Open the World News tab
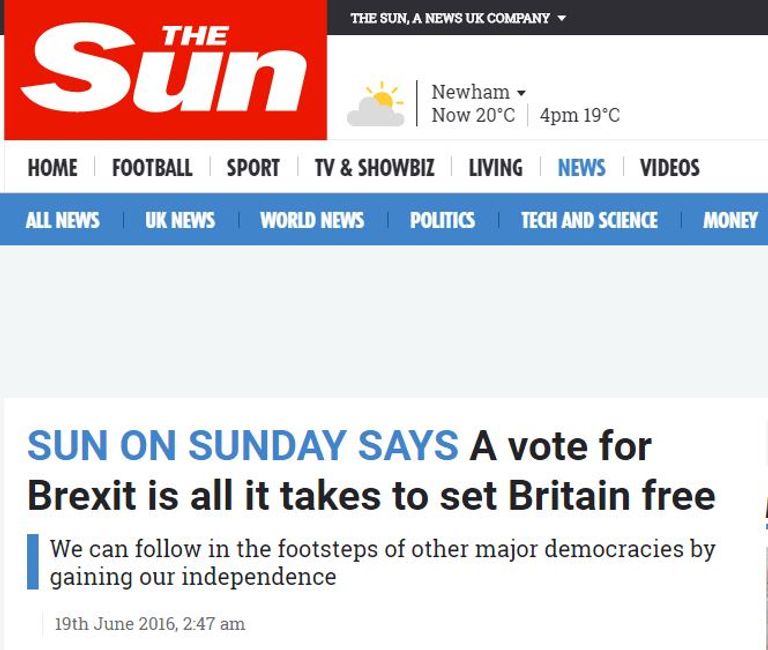 (312, 220)
